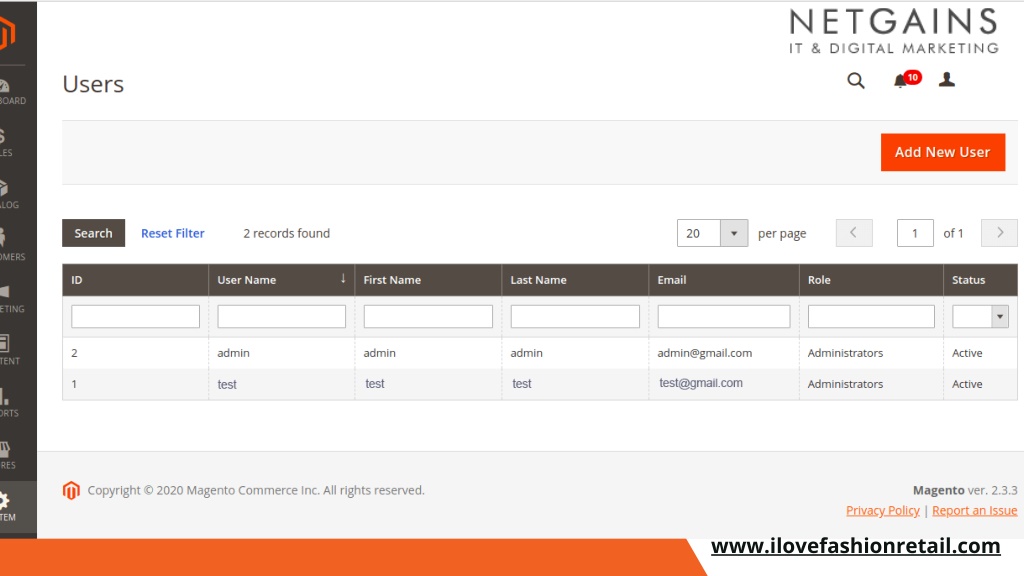The height and width of the screenshot is (576, 1024).
Task: Sort by First Name column header
Action: click(x=428, y=280)
